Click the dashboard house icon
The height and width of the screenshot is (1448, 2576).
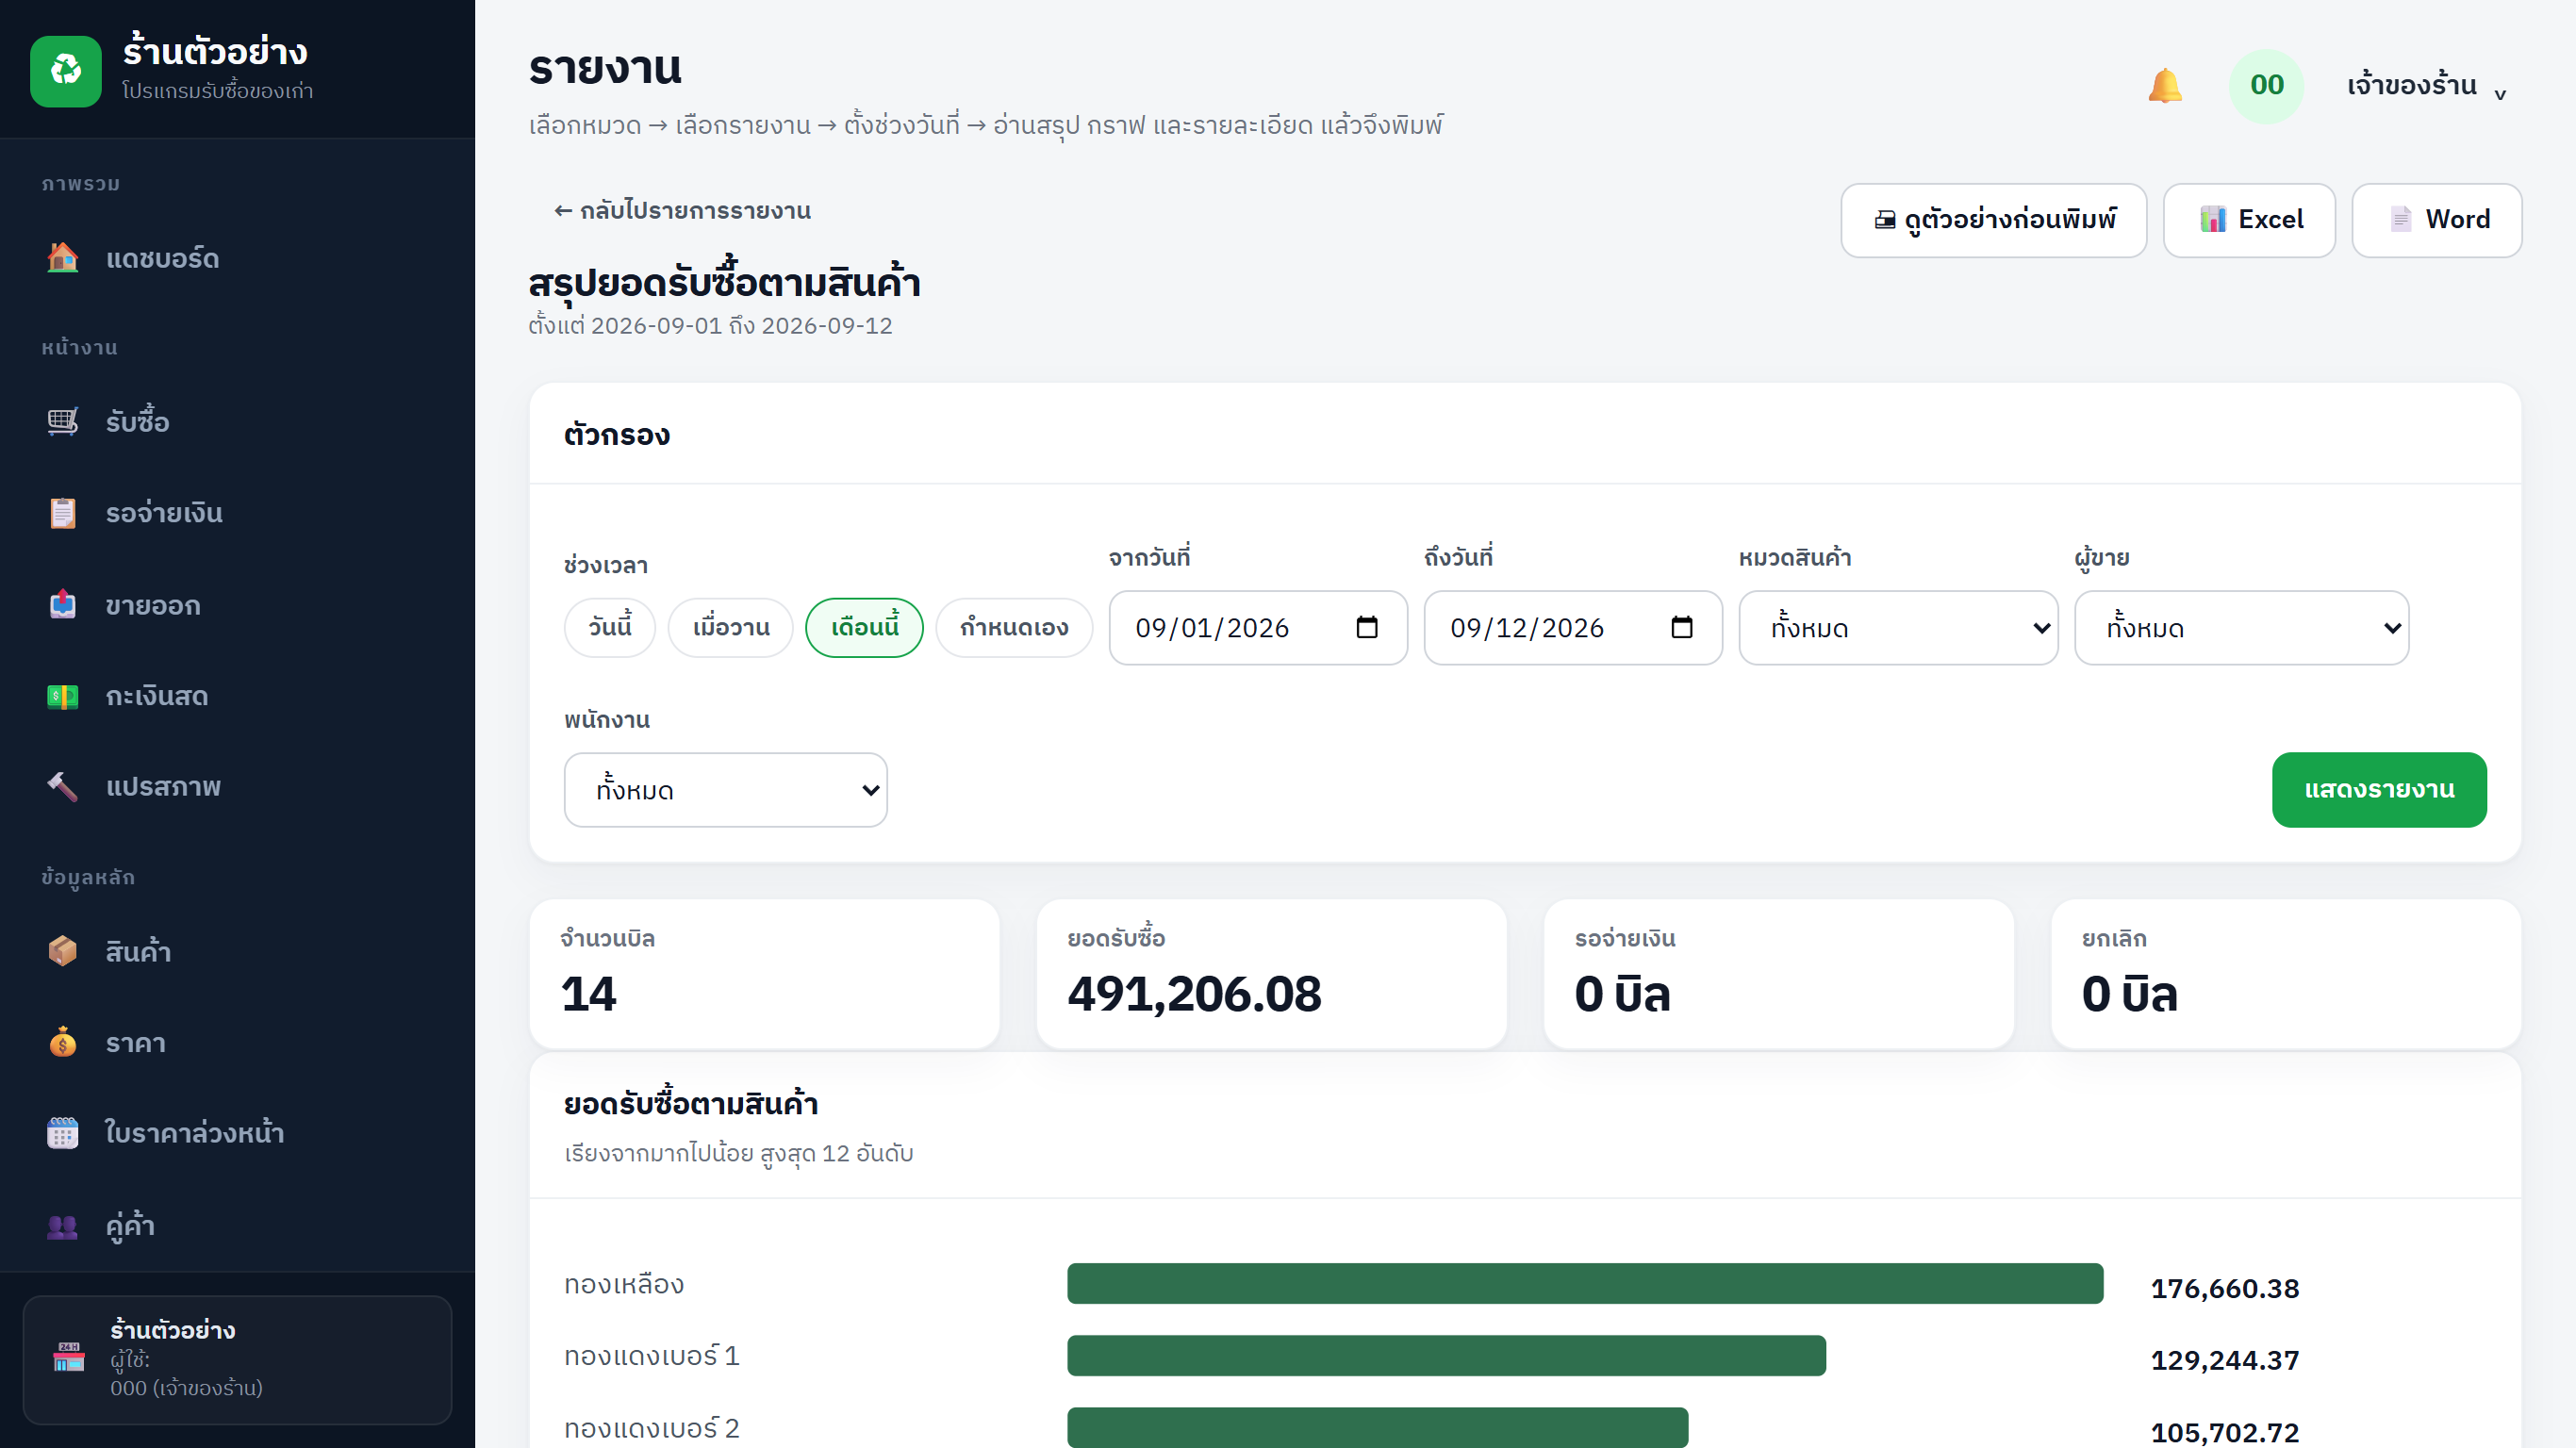(x=63, y=258)
